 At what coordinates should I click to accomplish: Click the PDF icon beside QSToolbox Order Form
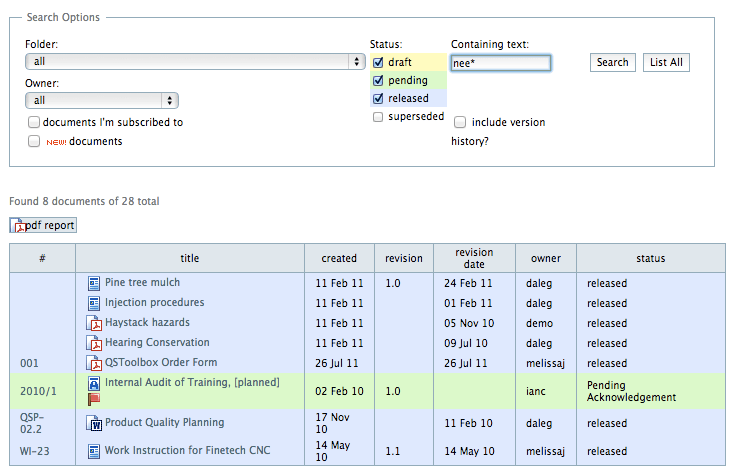click(94, 363)
